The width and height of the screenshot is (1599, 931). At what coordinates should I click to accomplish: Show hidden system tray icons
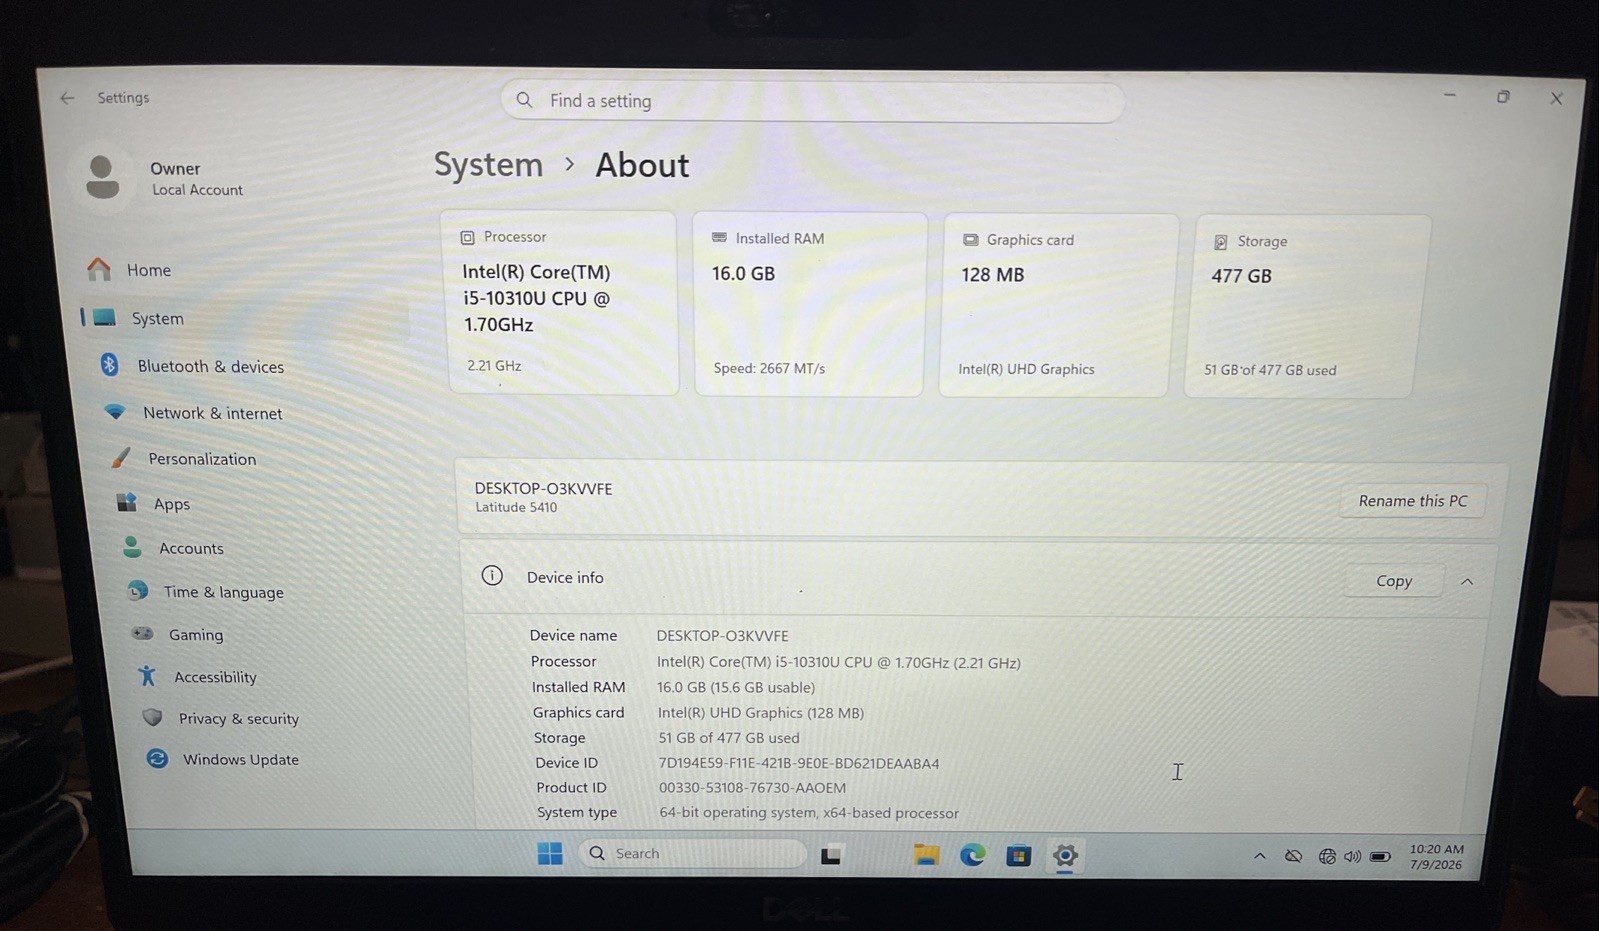1260,856
